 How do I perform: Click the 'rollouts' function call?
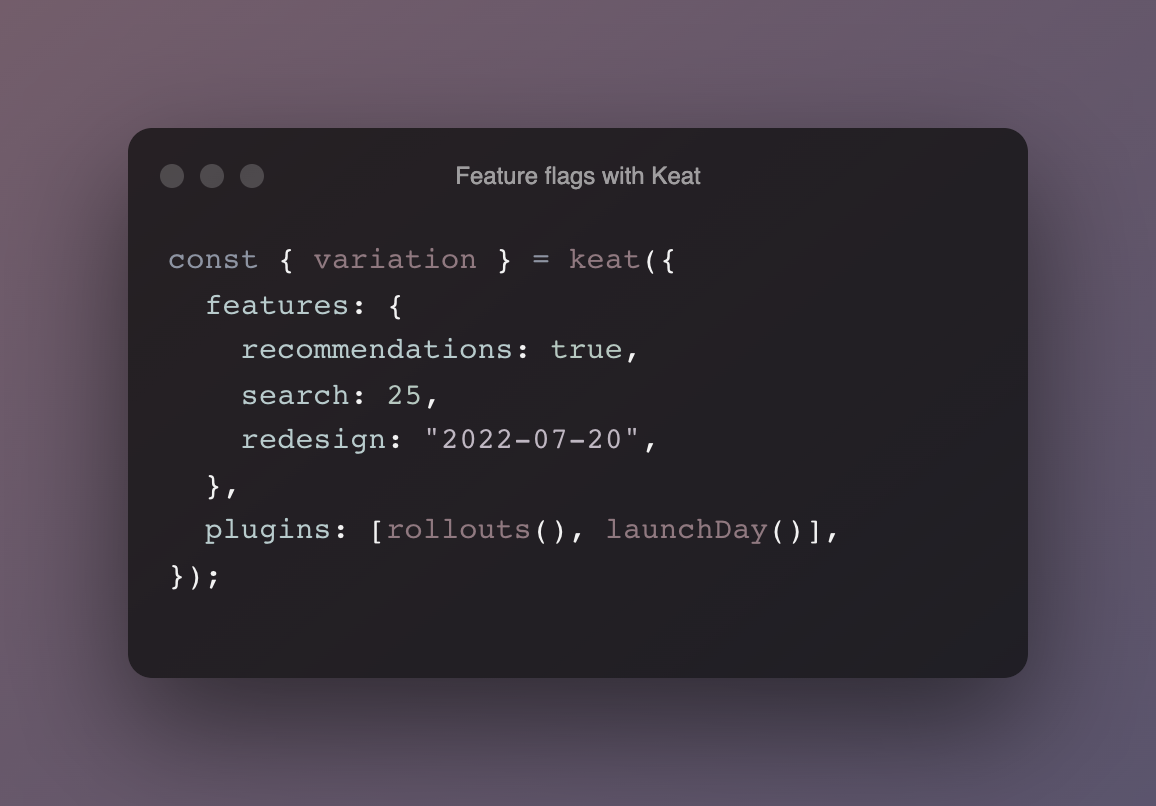459,530
